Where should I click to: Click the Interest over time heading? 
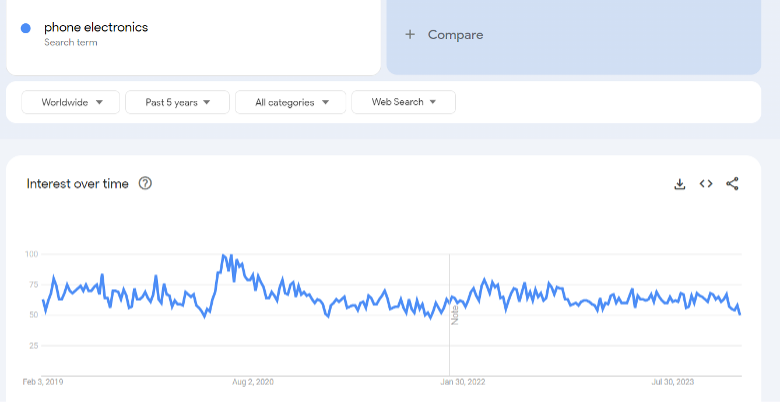[x=78, y=184]
